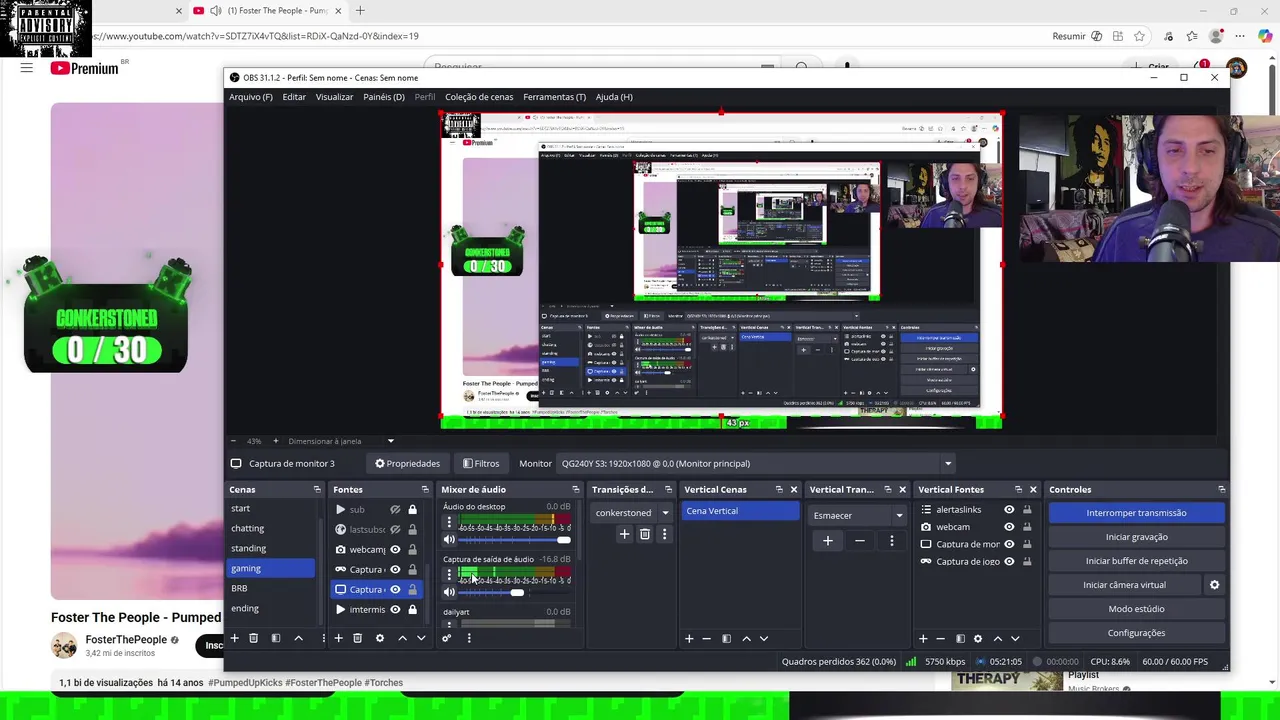Show the hidden lastsubscriber source
1280x720 pixels.
point(395,529)
